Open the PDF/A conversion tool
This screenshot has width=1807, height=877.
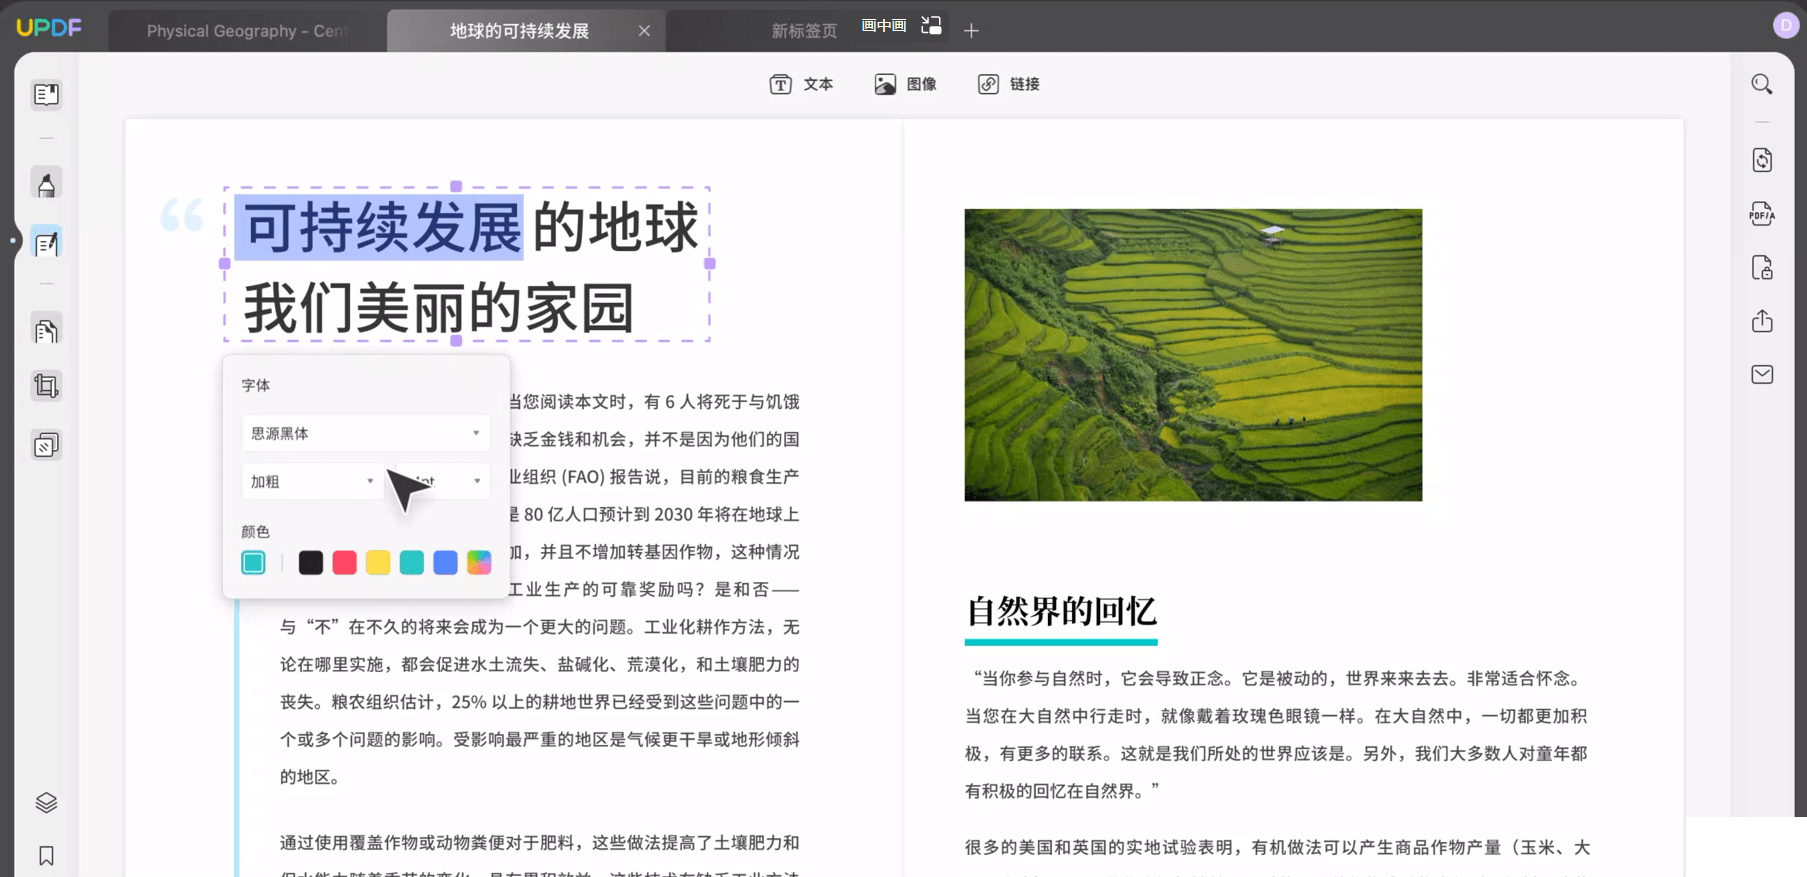coord(1761,214)
